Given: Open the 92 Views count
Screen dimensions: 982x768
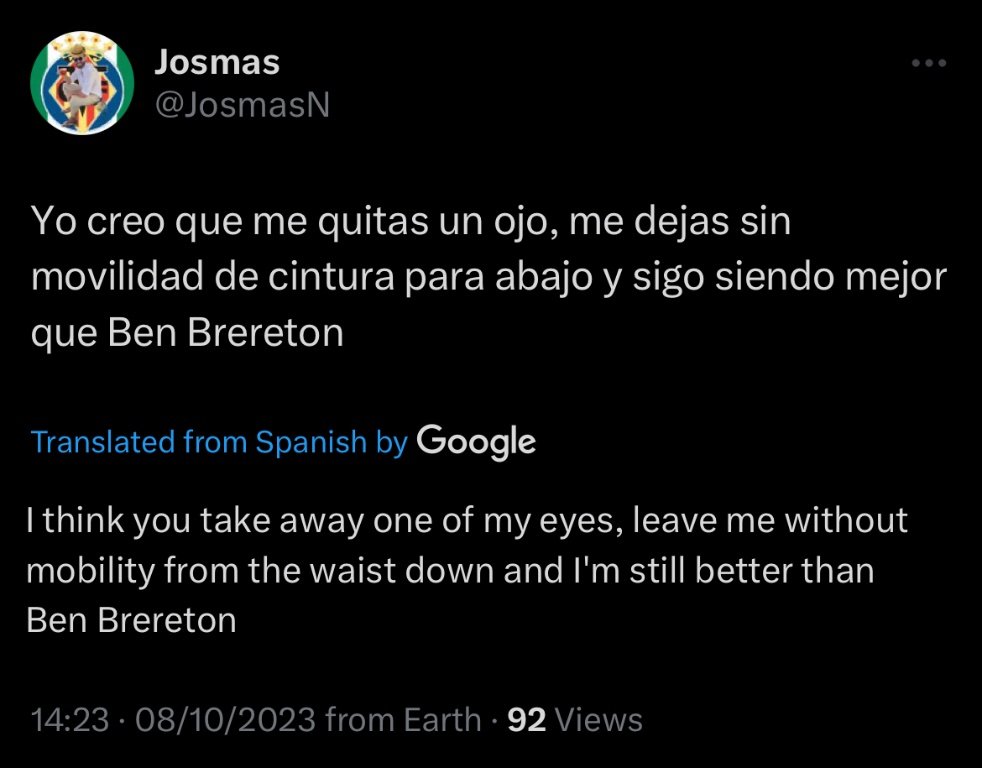Looking at the screenshot, I should point(575,719).
